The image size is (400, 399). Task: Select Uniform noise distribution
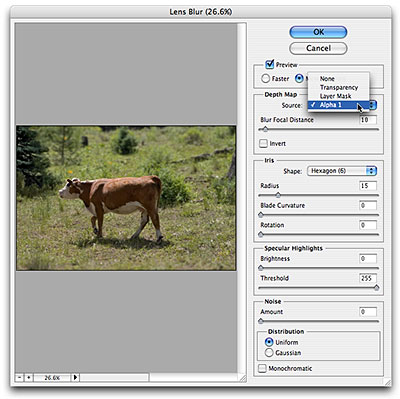tap(269, 342)
